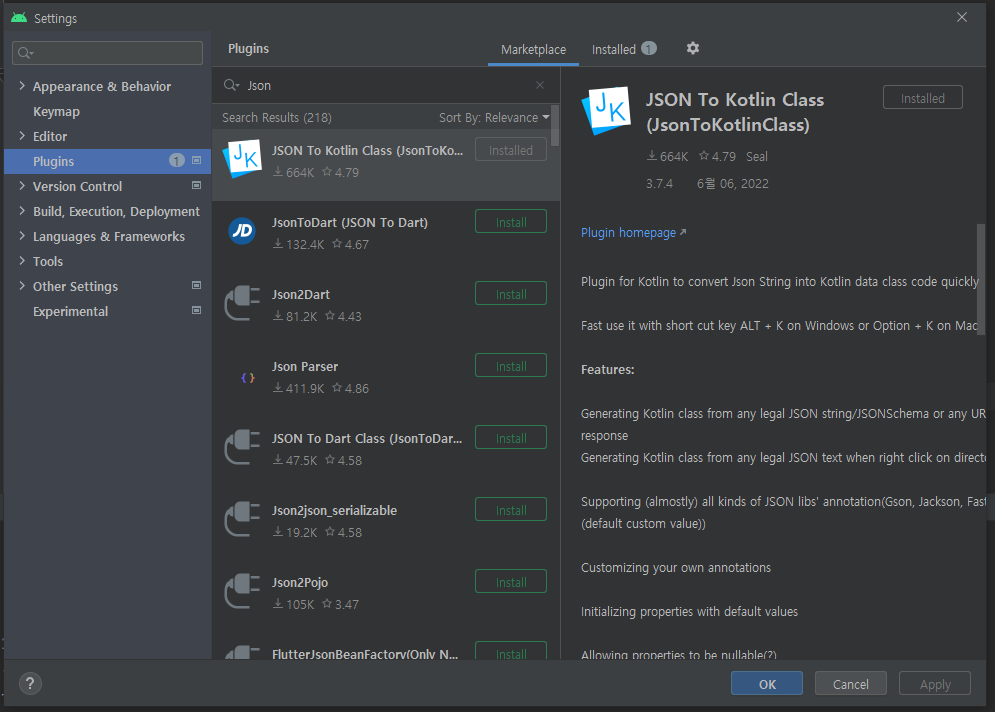Viewport: 995px width, 712px height.
Task: Select Experimental in settings tree
Action: point(70,312)
